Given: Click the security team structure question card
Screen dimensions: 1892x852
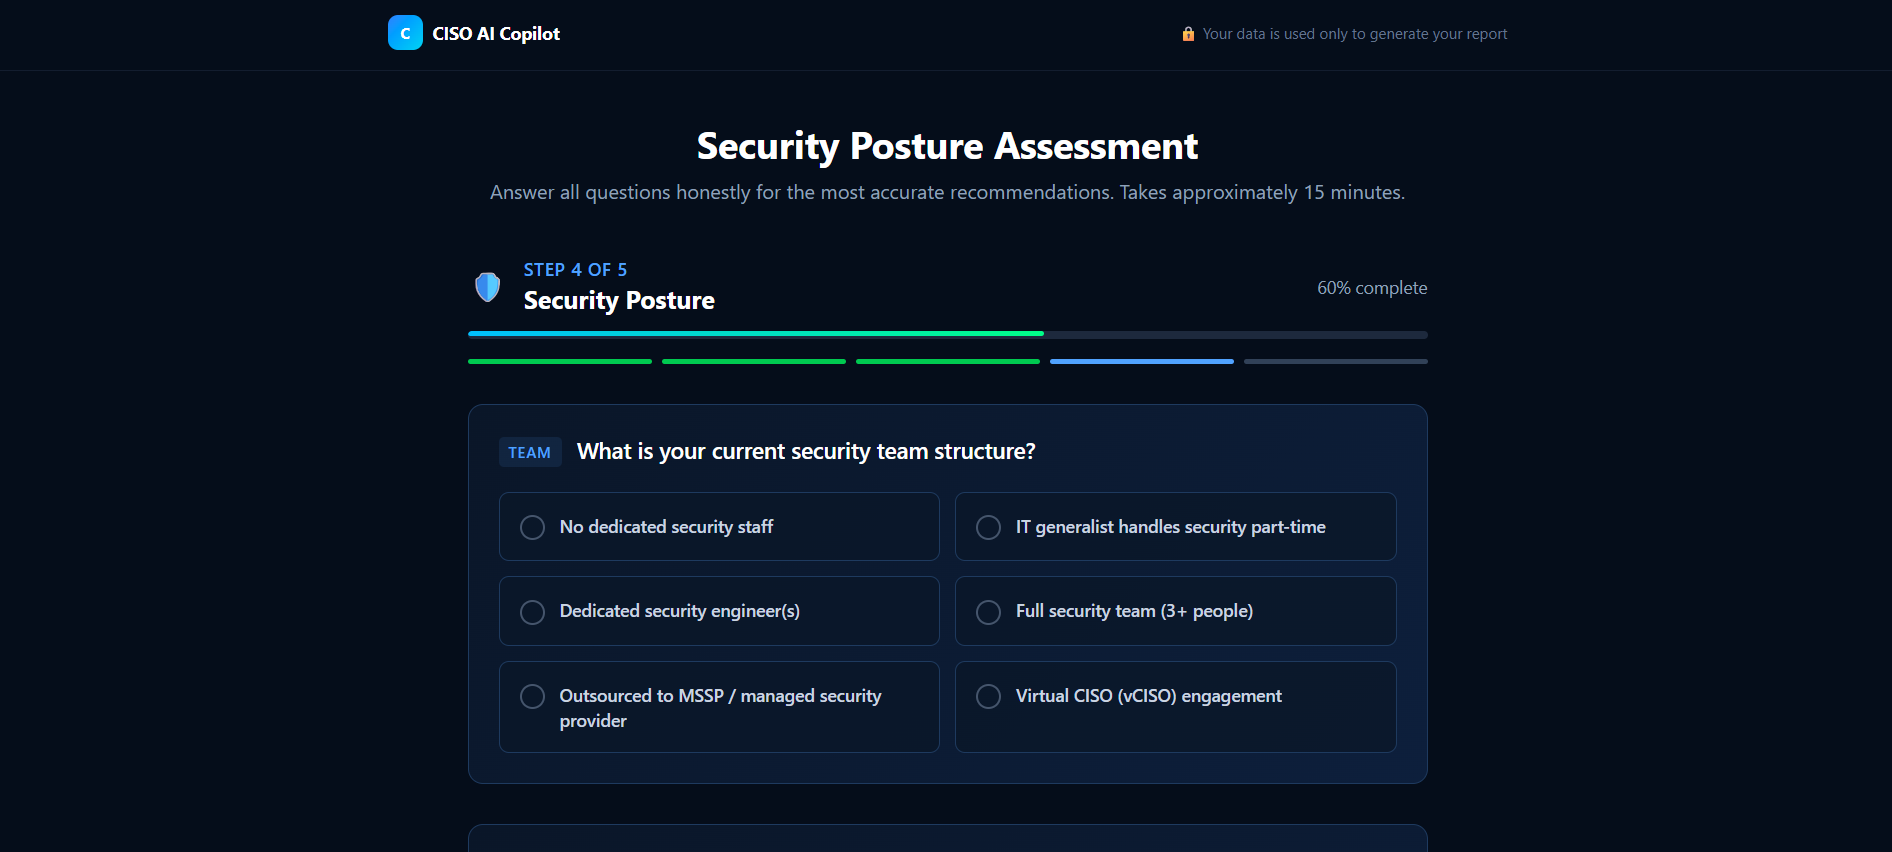Looking at the screenshot, I should coord(947,593).
